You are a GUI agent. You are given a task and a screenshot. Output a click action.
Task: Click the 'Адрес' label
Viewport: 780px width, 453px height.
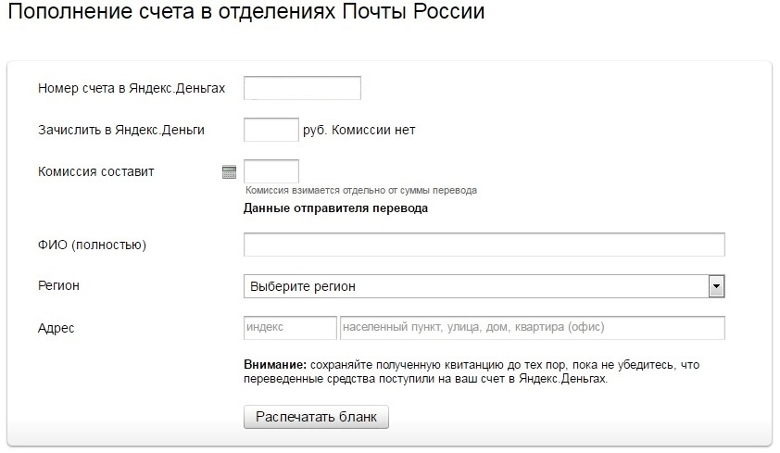tap(55, 328)
